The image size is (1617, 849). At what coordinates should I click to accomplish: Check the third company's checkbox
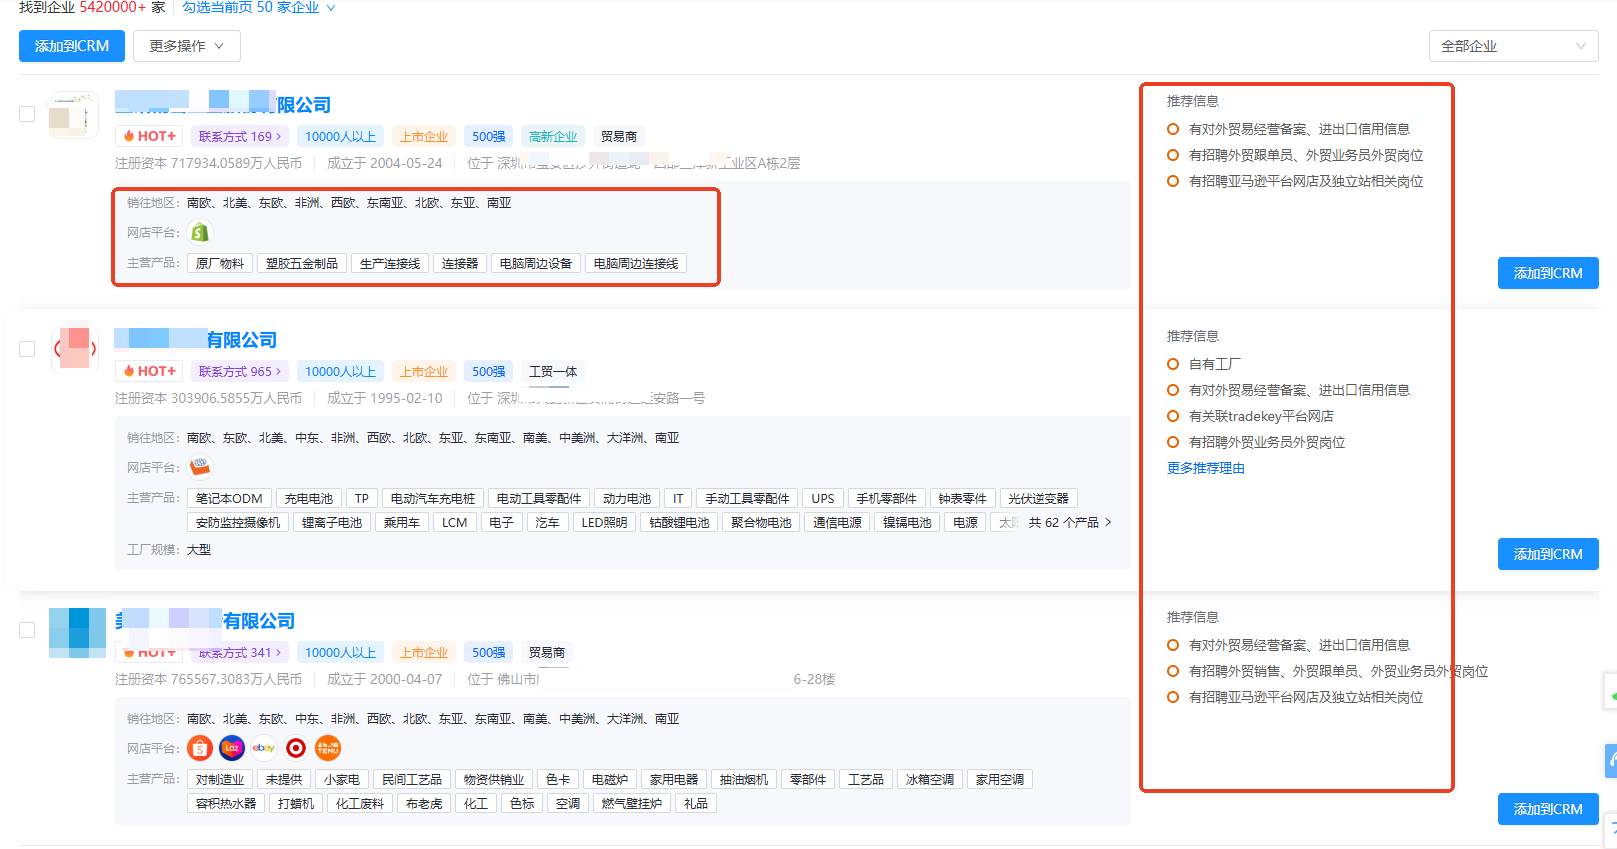[x=27, y=630]
